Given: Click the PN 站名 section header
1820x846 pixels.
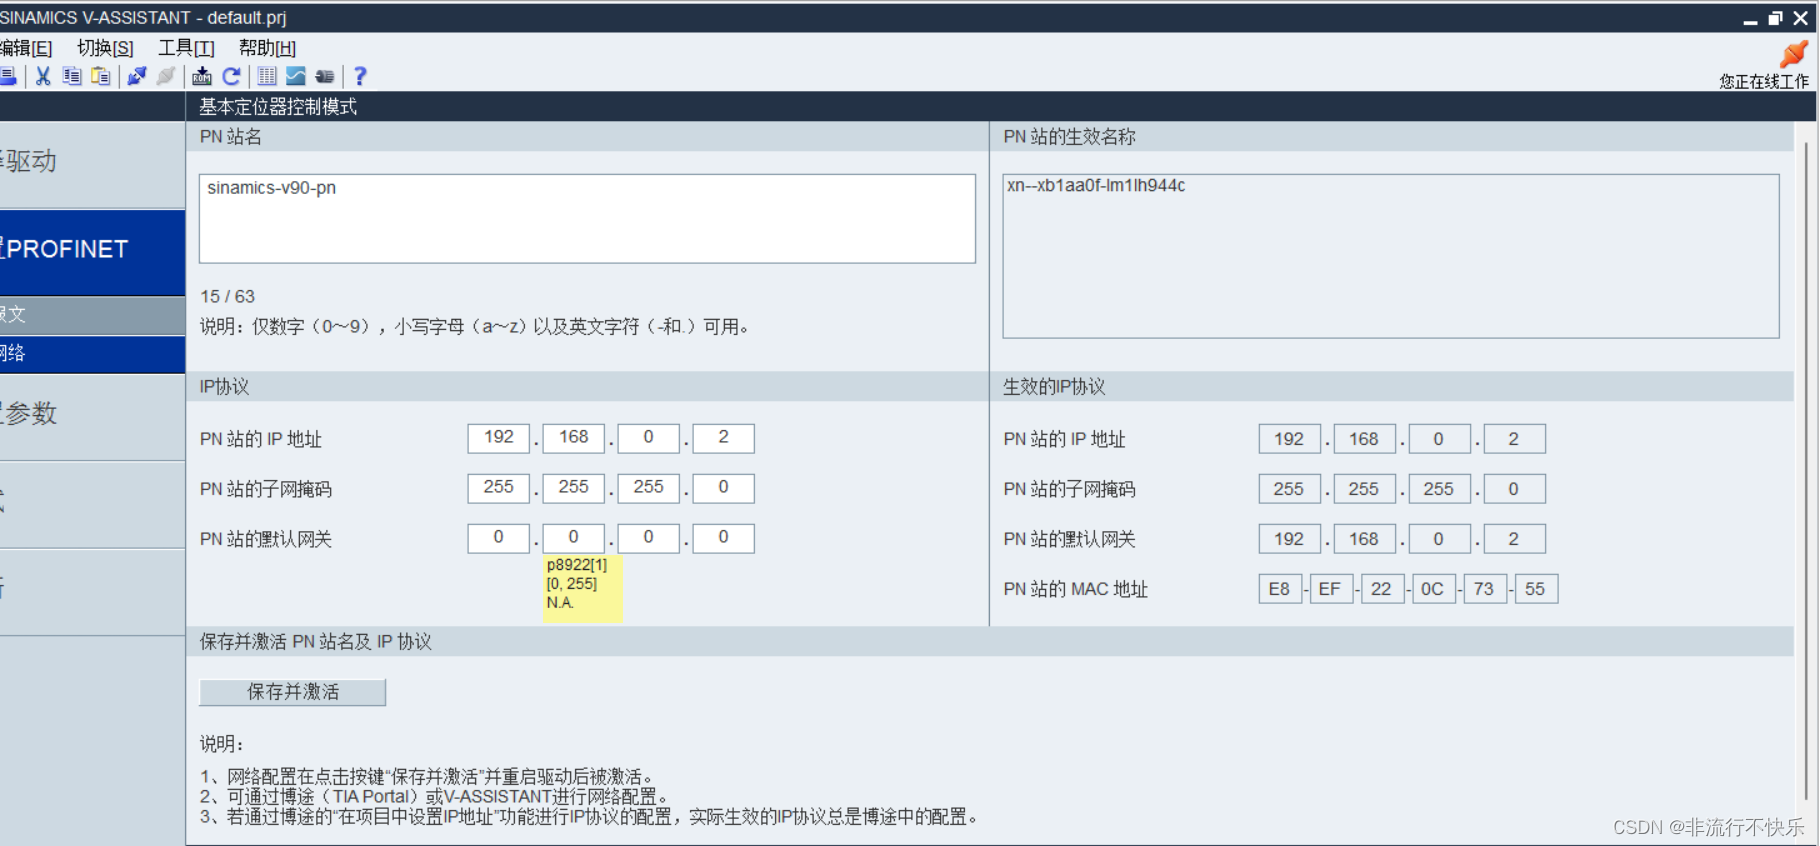Looking at the screenshot, I should [x=587, y=137].
